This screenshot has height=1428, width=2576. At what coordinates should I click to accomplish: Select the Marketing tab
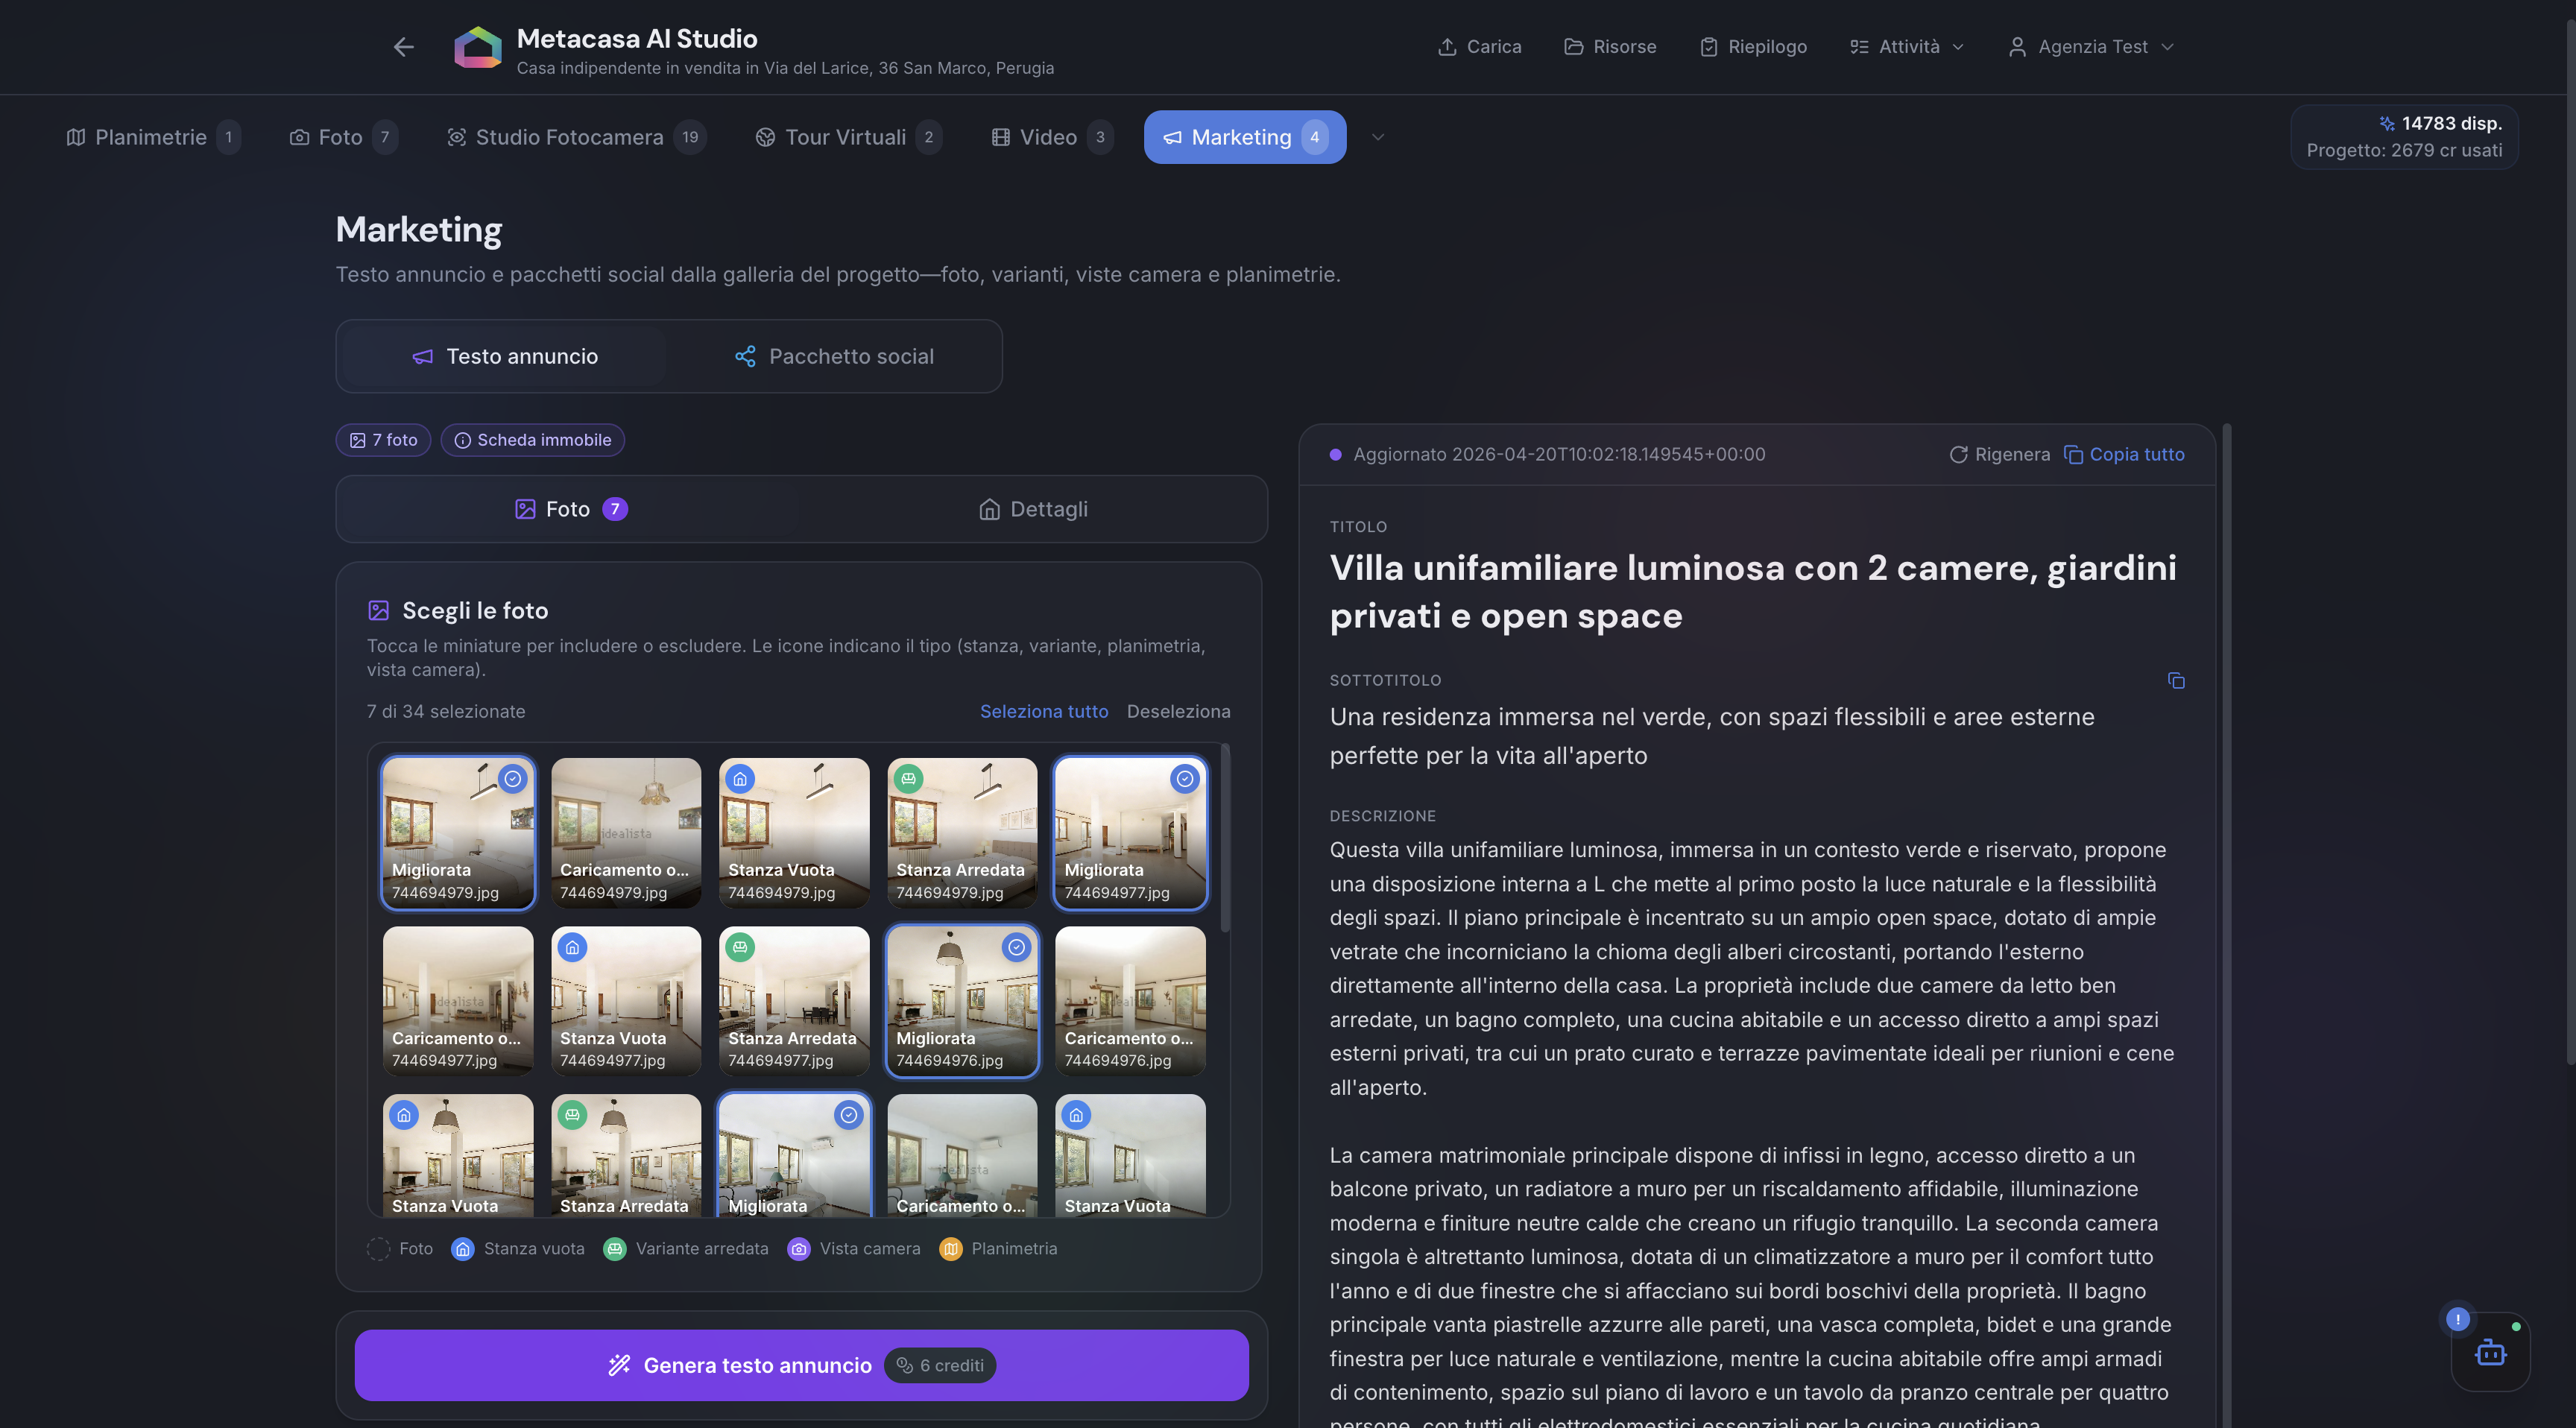[x=1245, y=137]
